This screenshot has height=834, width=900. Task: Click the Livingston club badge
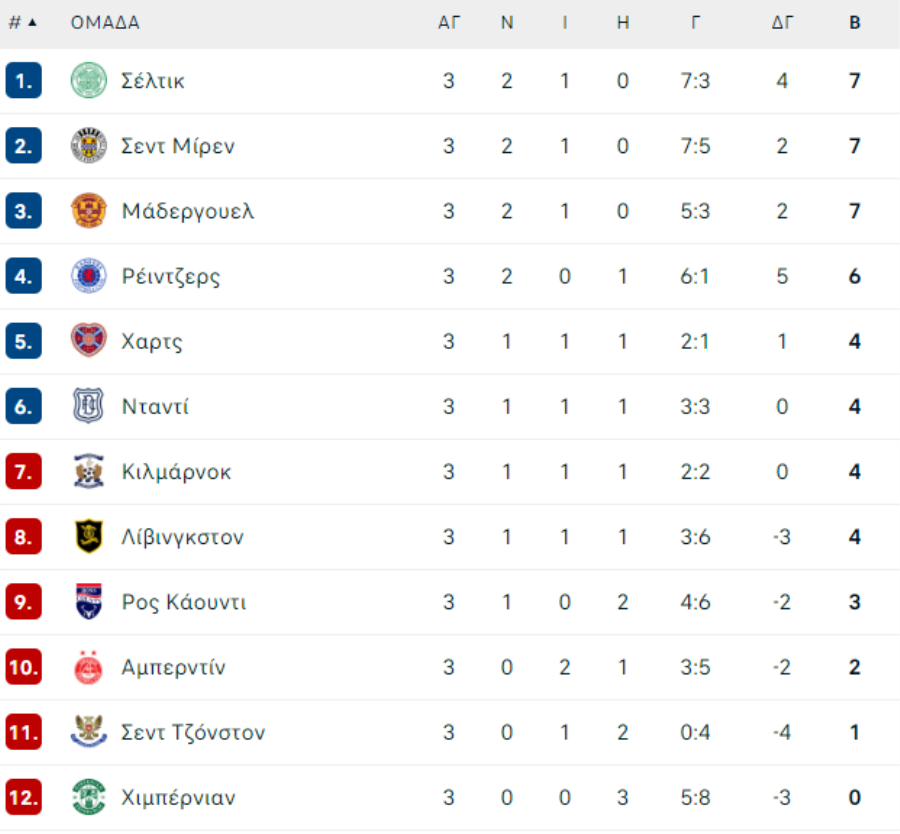point(88,537)
